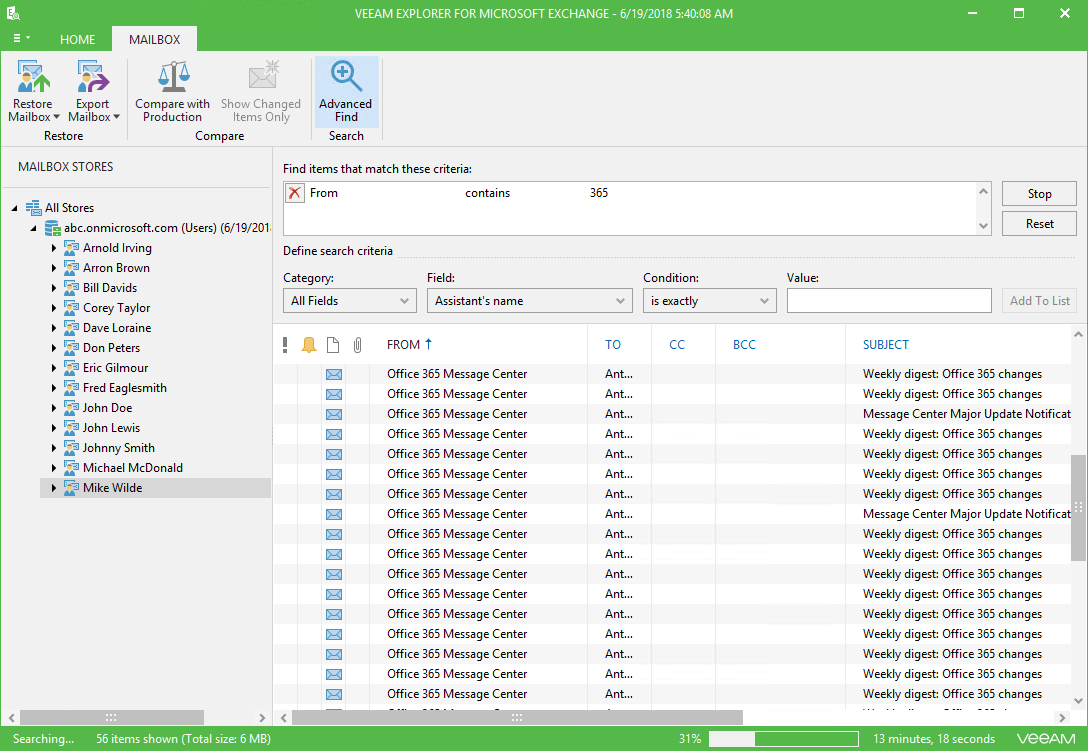Expand Mike Wilde mailbox
1088x751 pixels.
(x=54, y=488)
